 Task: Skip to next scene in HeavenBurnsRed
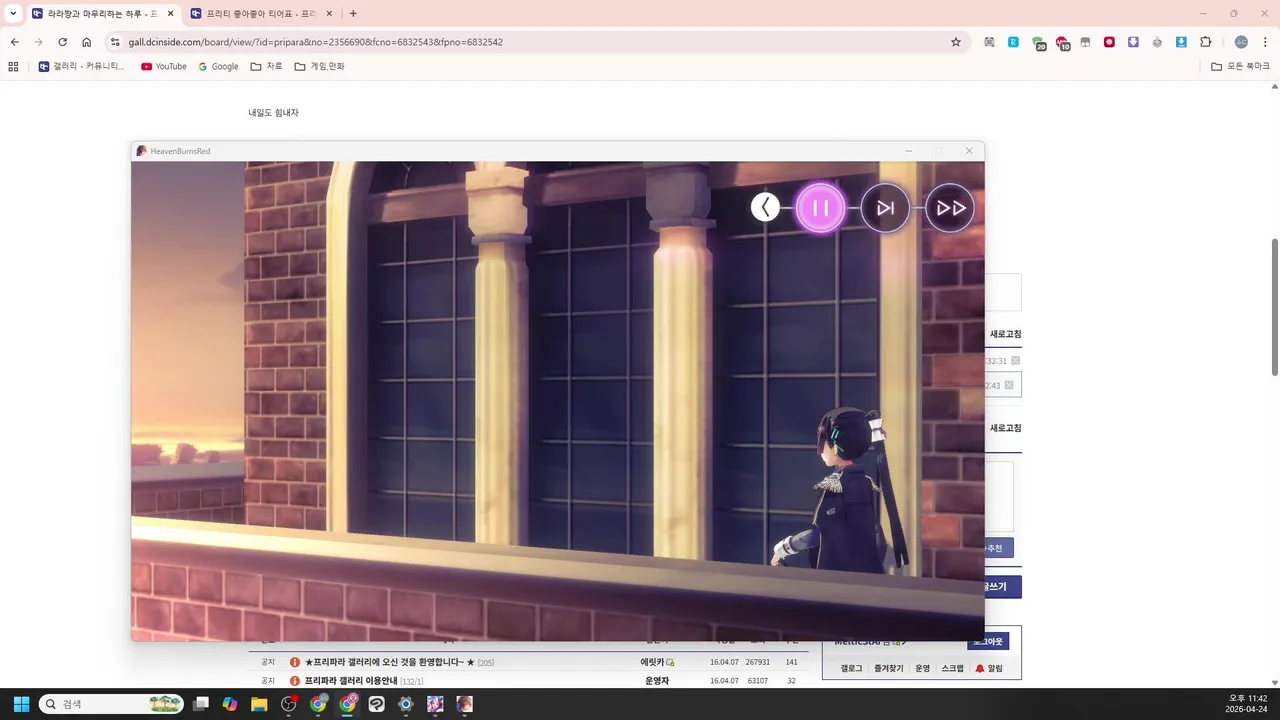886,208
